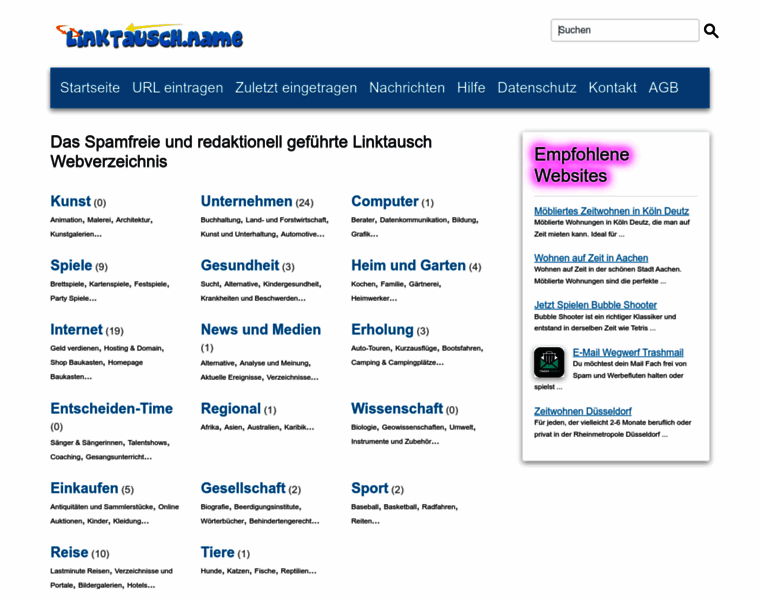
Task: Open the Einkaufen category
Action: [x=84, y=488]
